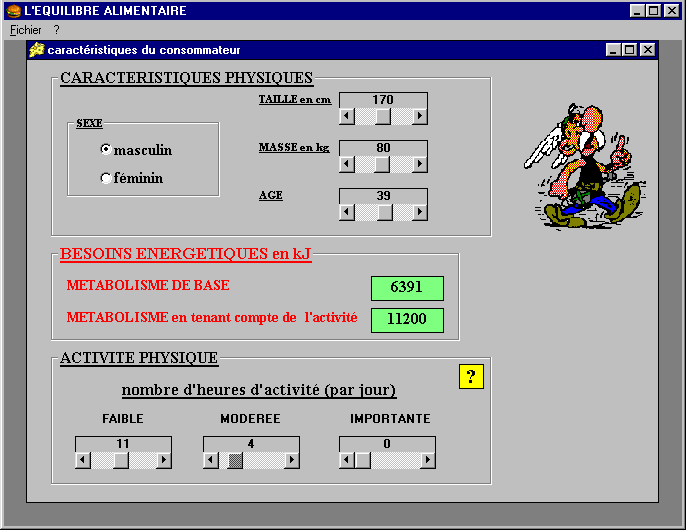The image size is (686, 530).
Task: Click the FAIBLE scrollbar thumb
Action: point(121,460)
